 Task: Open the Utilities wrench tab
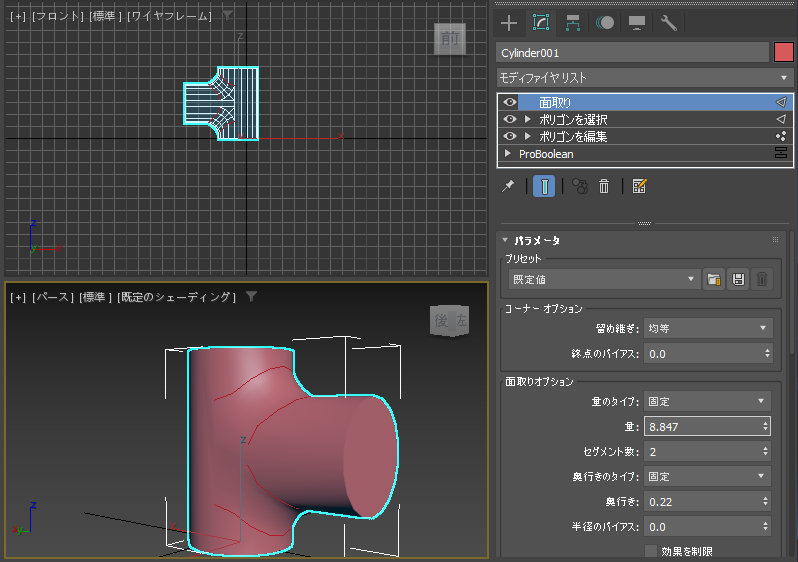point(668,23)
